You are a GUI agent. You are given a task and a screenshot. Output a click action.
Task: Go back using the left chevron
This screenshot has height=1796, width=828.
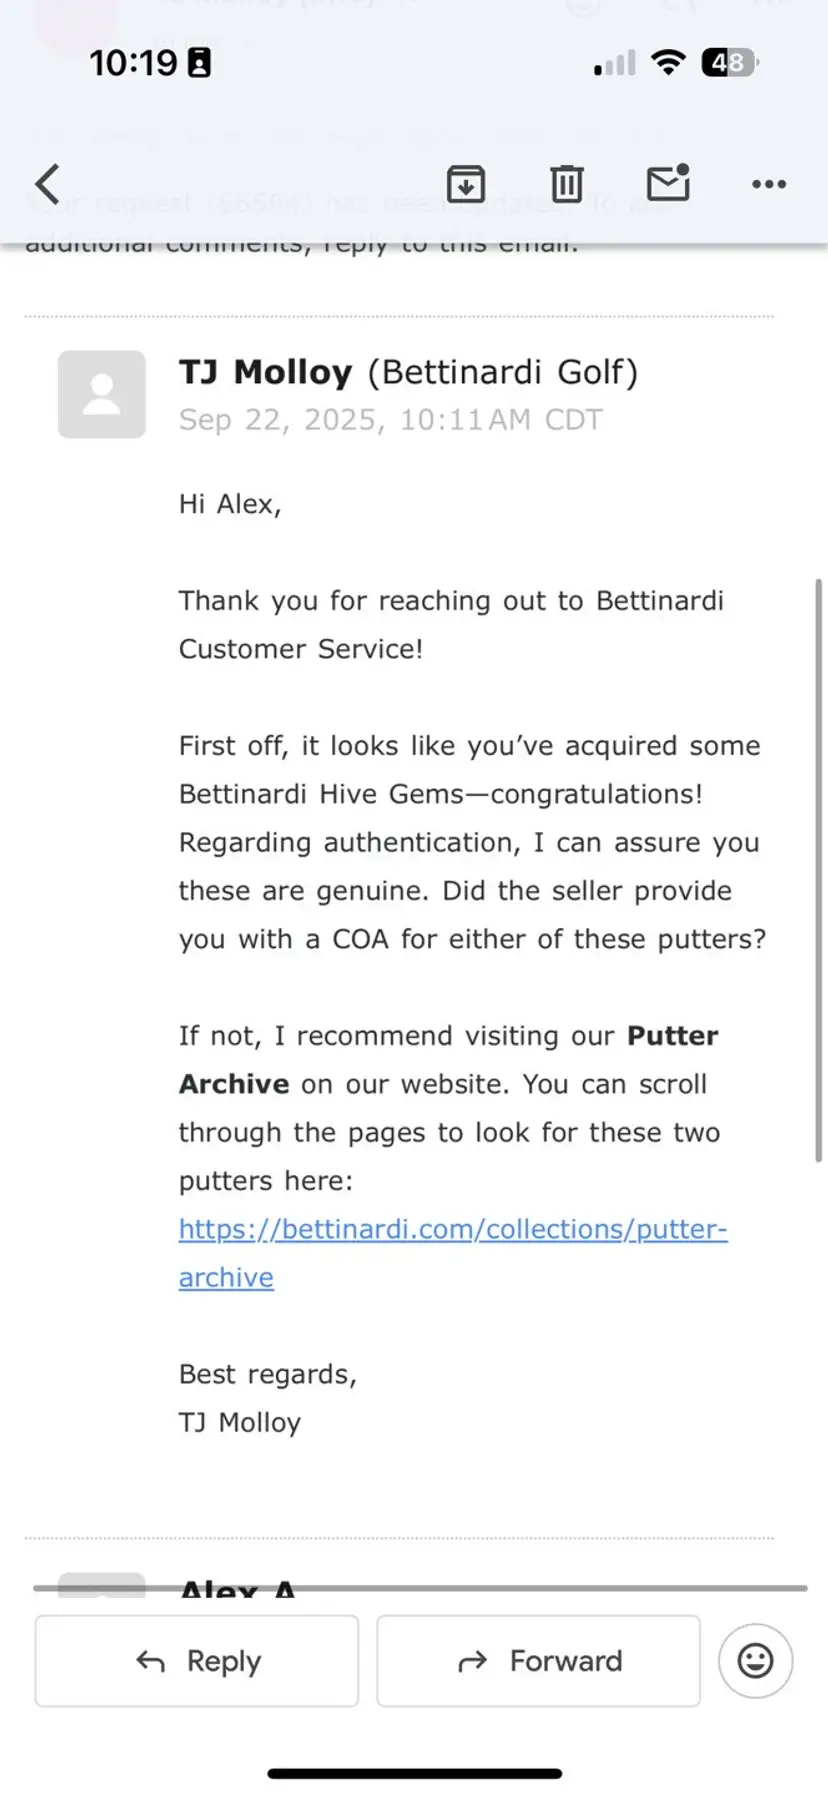47,184
